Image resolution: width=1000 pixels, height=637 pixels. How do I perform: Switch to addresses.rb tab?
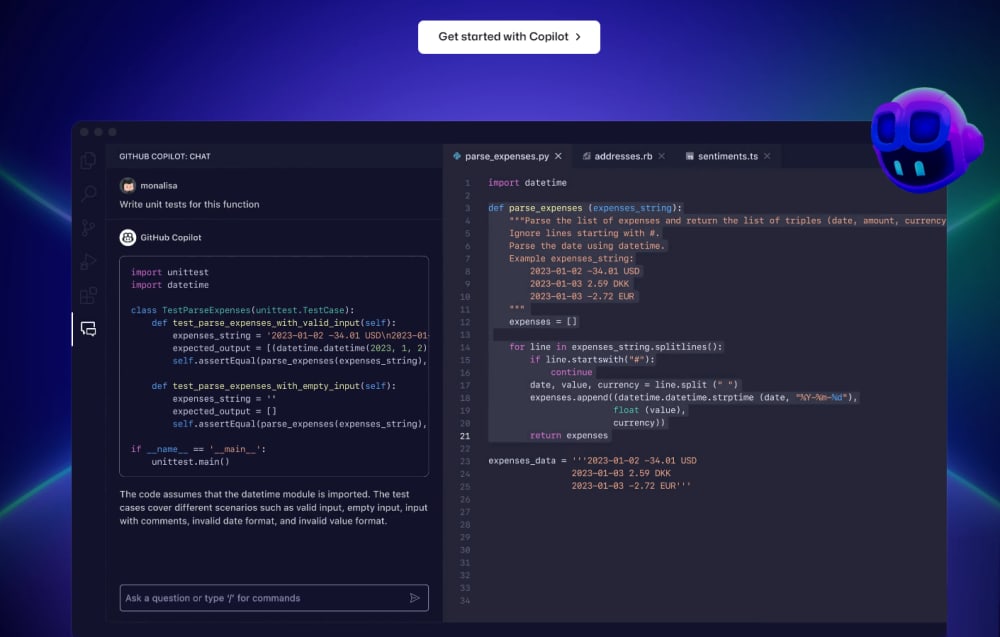tap(623, 156)
